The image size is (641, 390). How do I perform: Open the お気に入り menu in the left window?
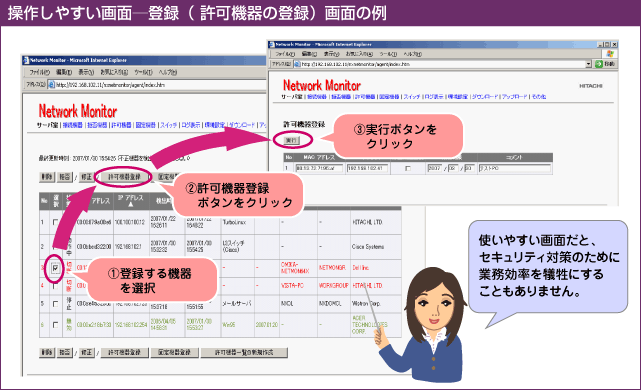click(114, 72)
